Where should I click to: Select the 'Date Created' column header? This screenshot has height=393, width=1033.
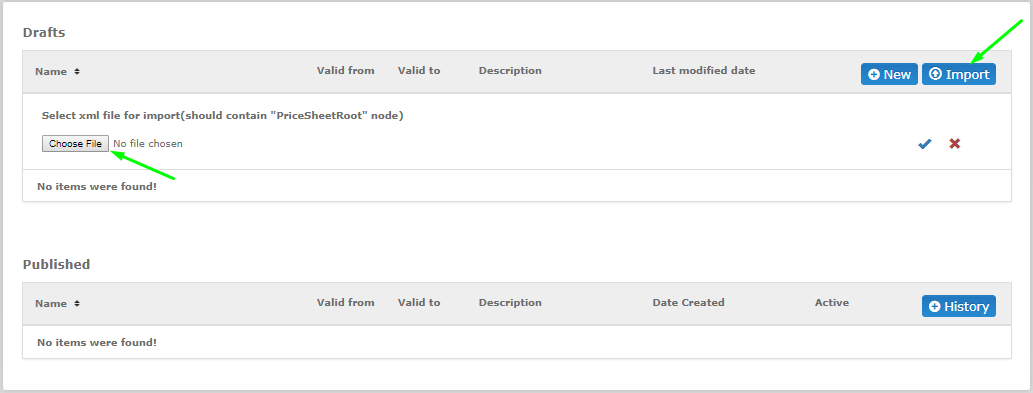[688, 303]
